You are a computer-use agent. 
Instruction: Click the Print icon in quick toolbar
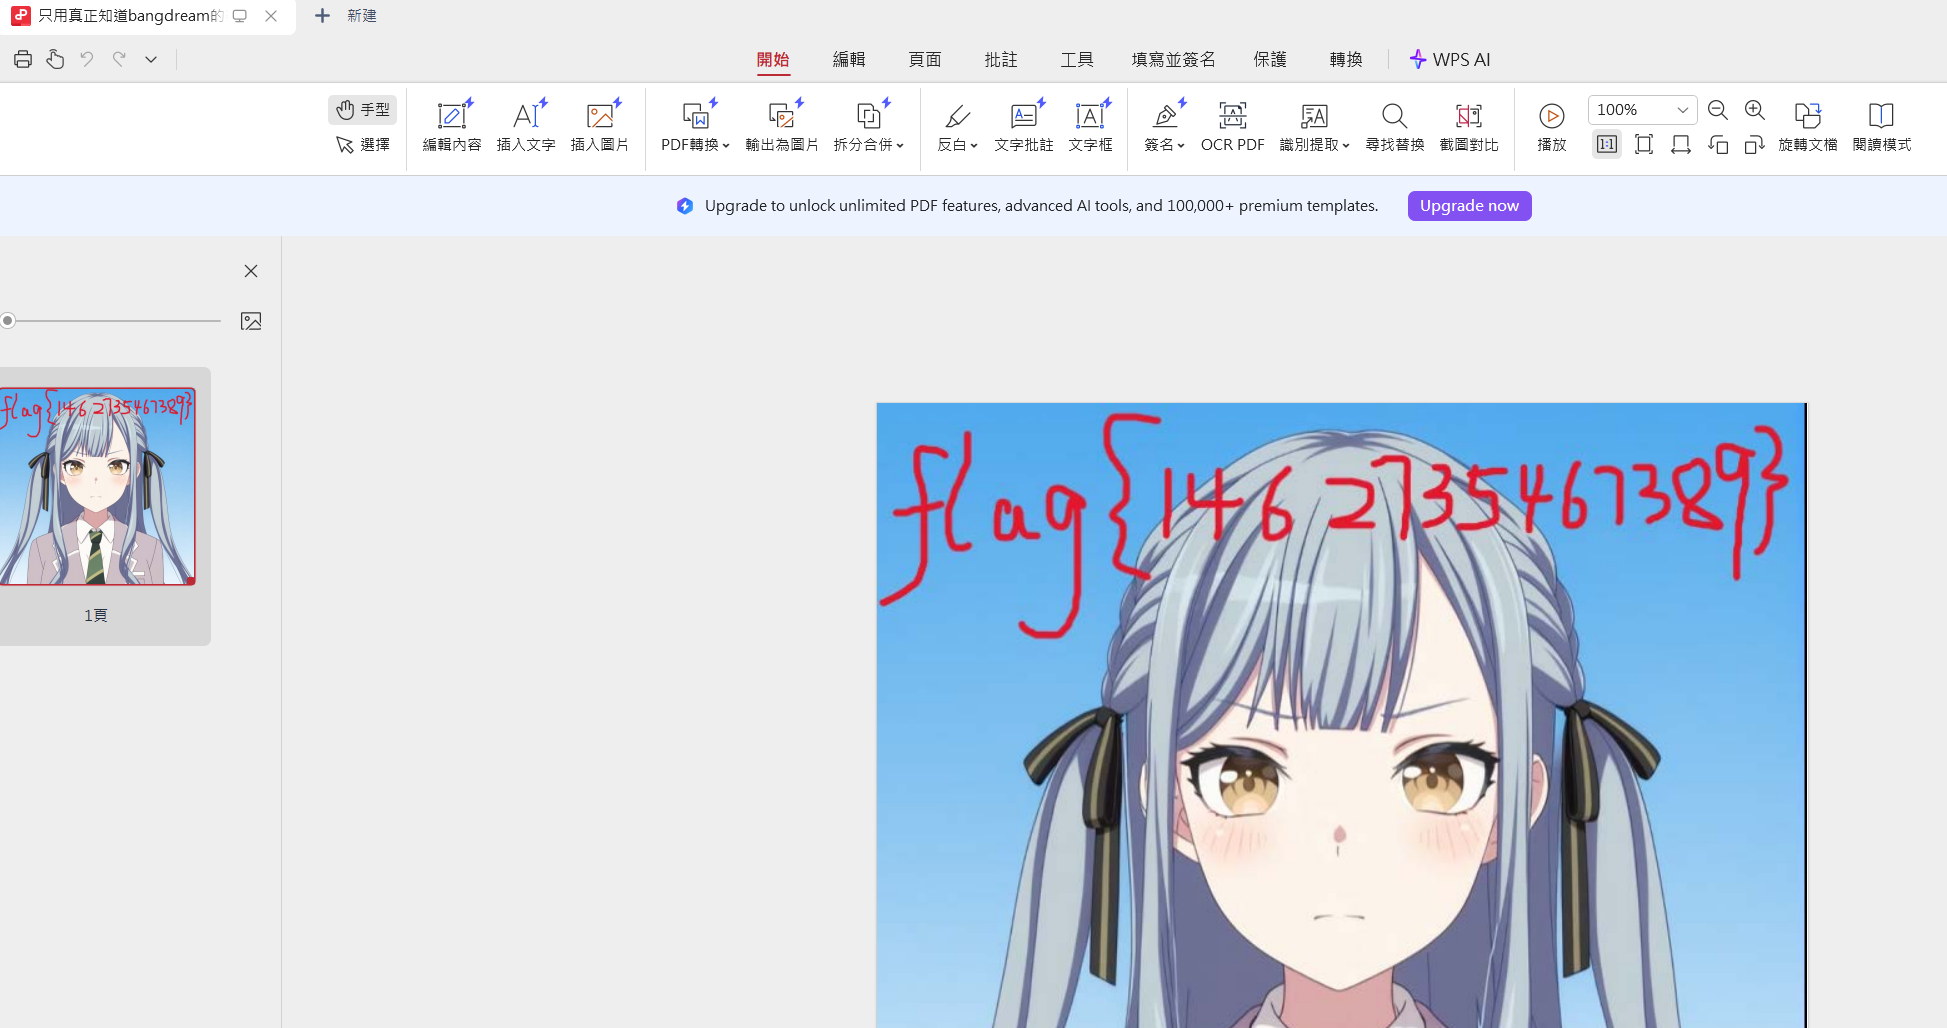pos(23,59)
